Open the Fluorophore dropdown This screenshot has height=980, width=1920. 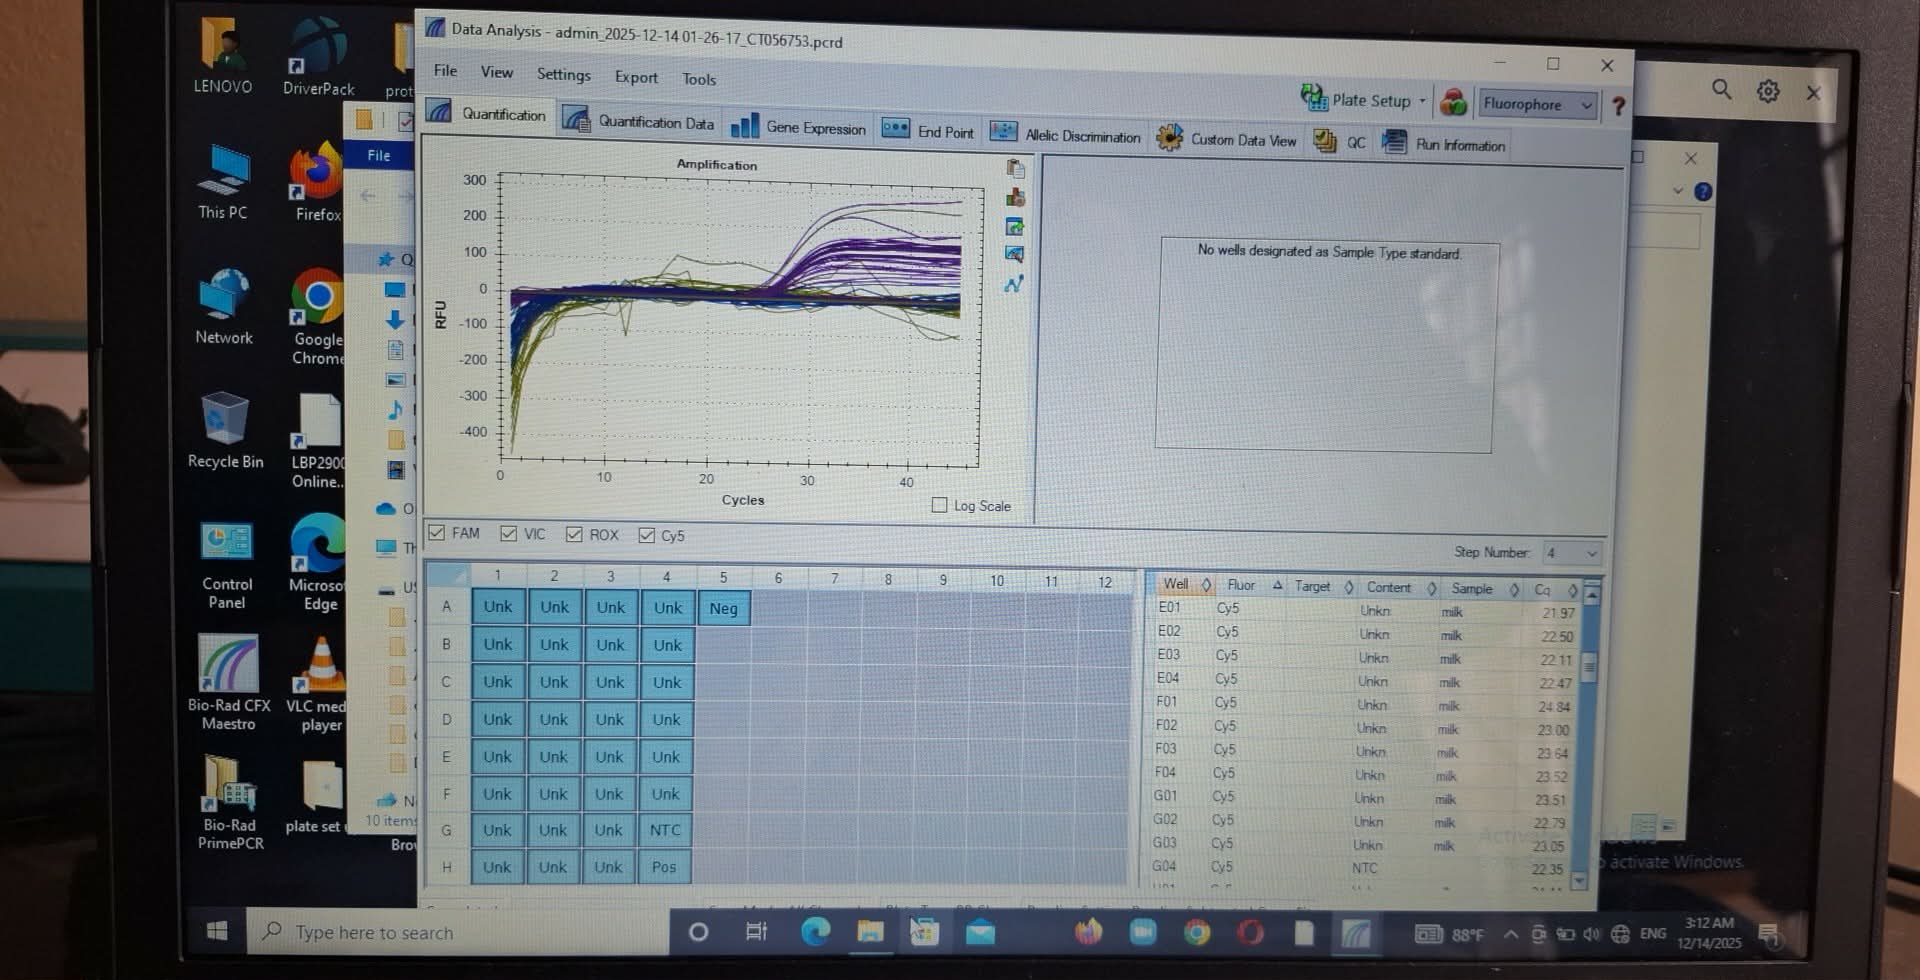click(1537, 104)
